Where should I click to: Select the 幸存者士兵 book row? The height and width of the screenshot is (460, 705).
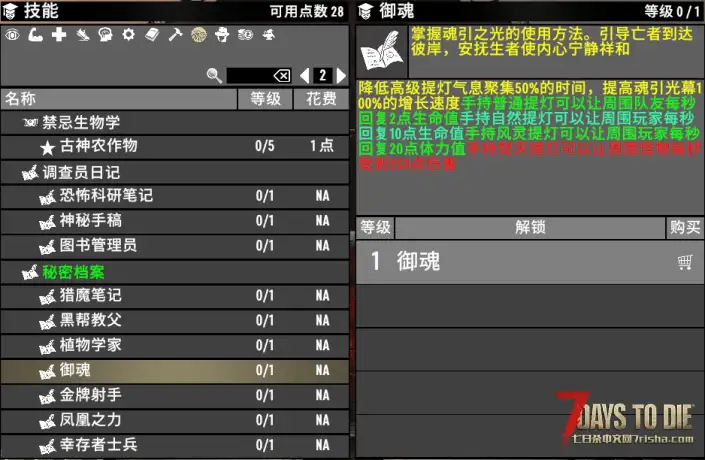[175, 445]
